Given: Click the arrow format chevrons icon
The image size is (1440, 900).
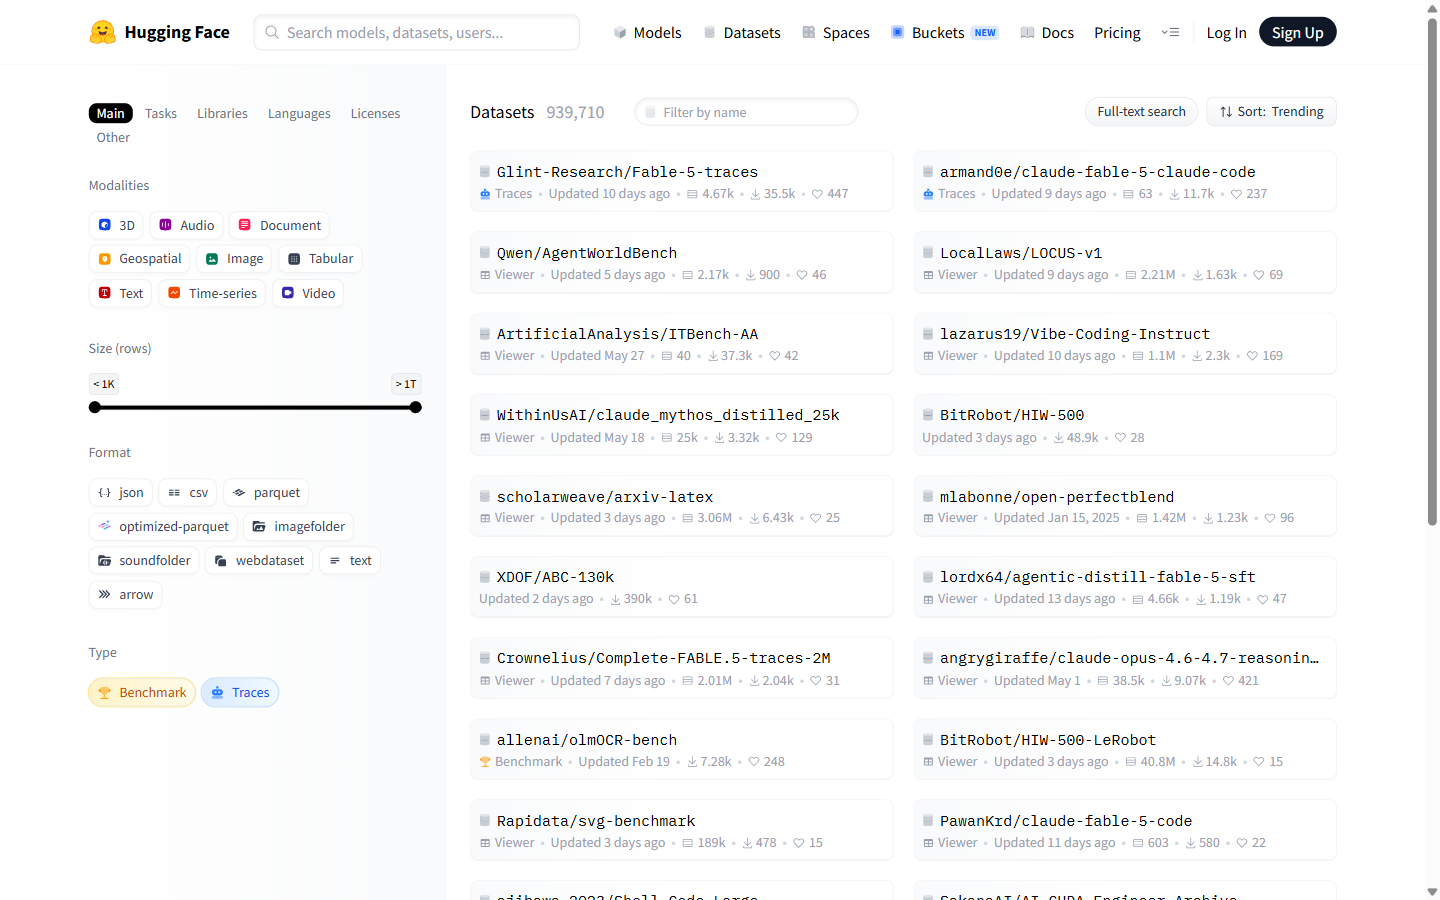Looking at the screenshot, I should 105,595.
